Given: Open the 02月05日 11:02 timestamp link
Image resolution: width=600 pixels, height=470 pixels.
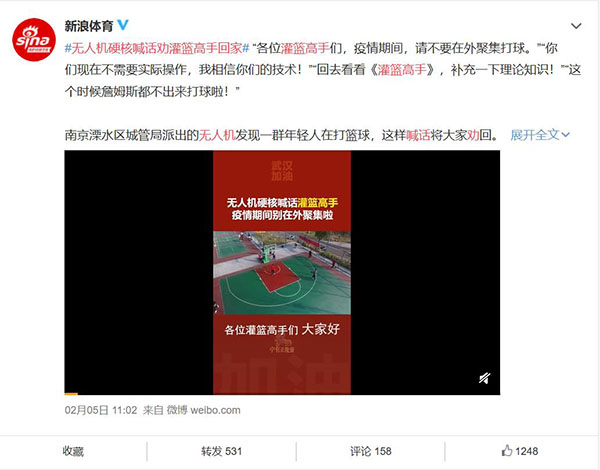Looking at the screenshot, I should pos(101,410).
